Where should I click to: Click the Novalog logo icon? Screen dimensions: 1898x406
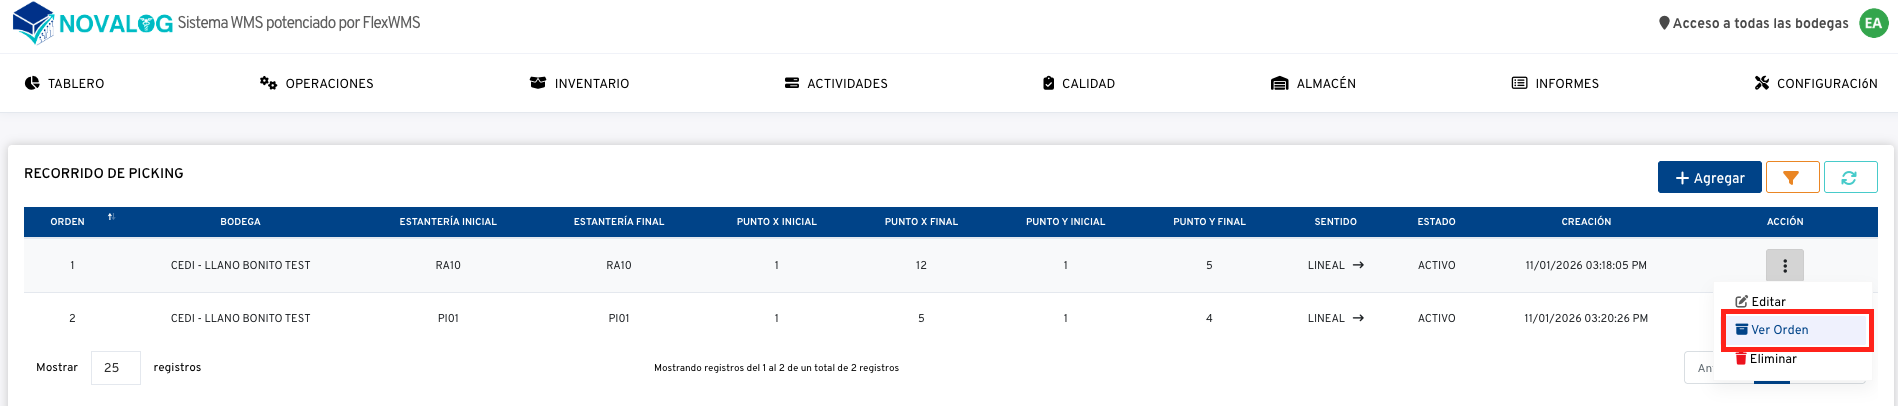coord(33,23)
